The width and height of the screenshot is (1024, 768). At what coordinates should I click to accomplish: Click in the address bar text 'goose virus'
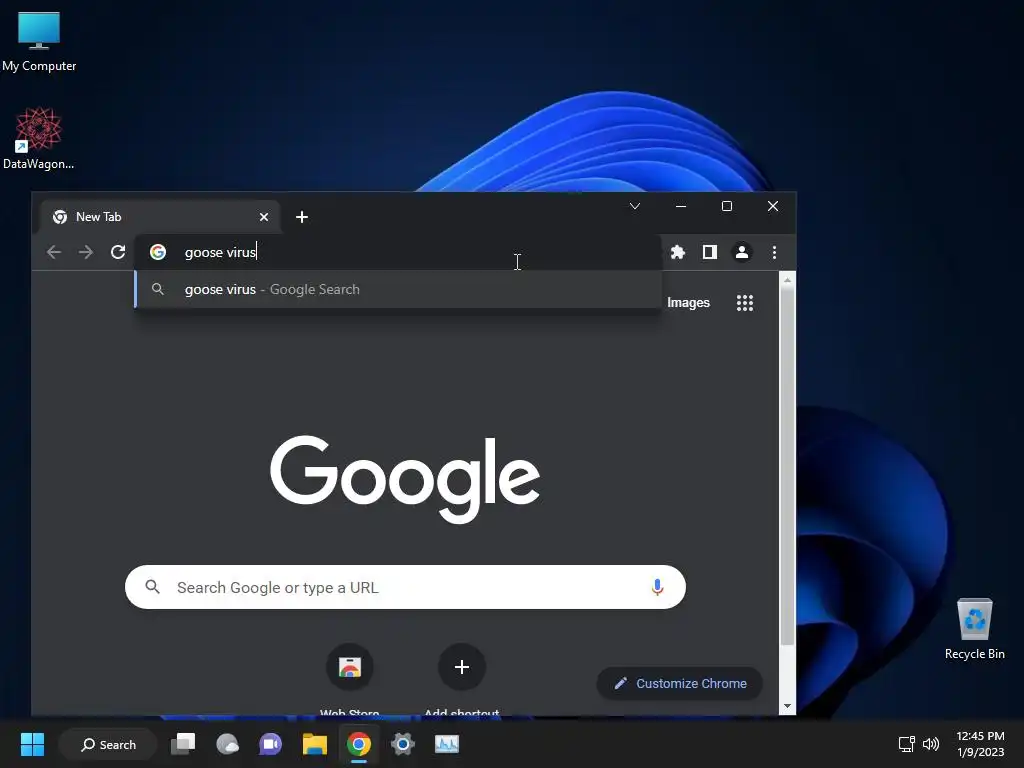(x=220, y=252)
